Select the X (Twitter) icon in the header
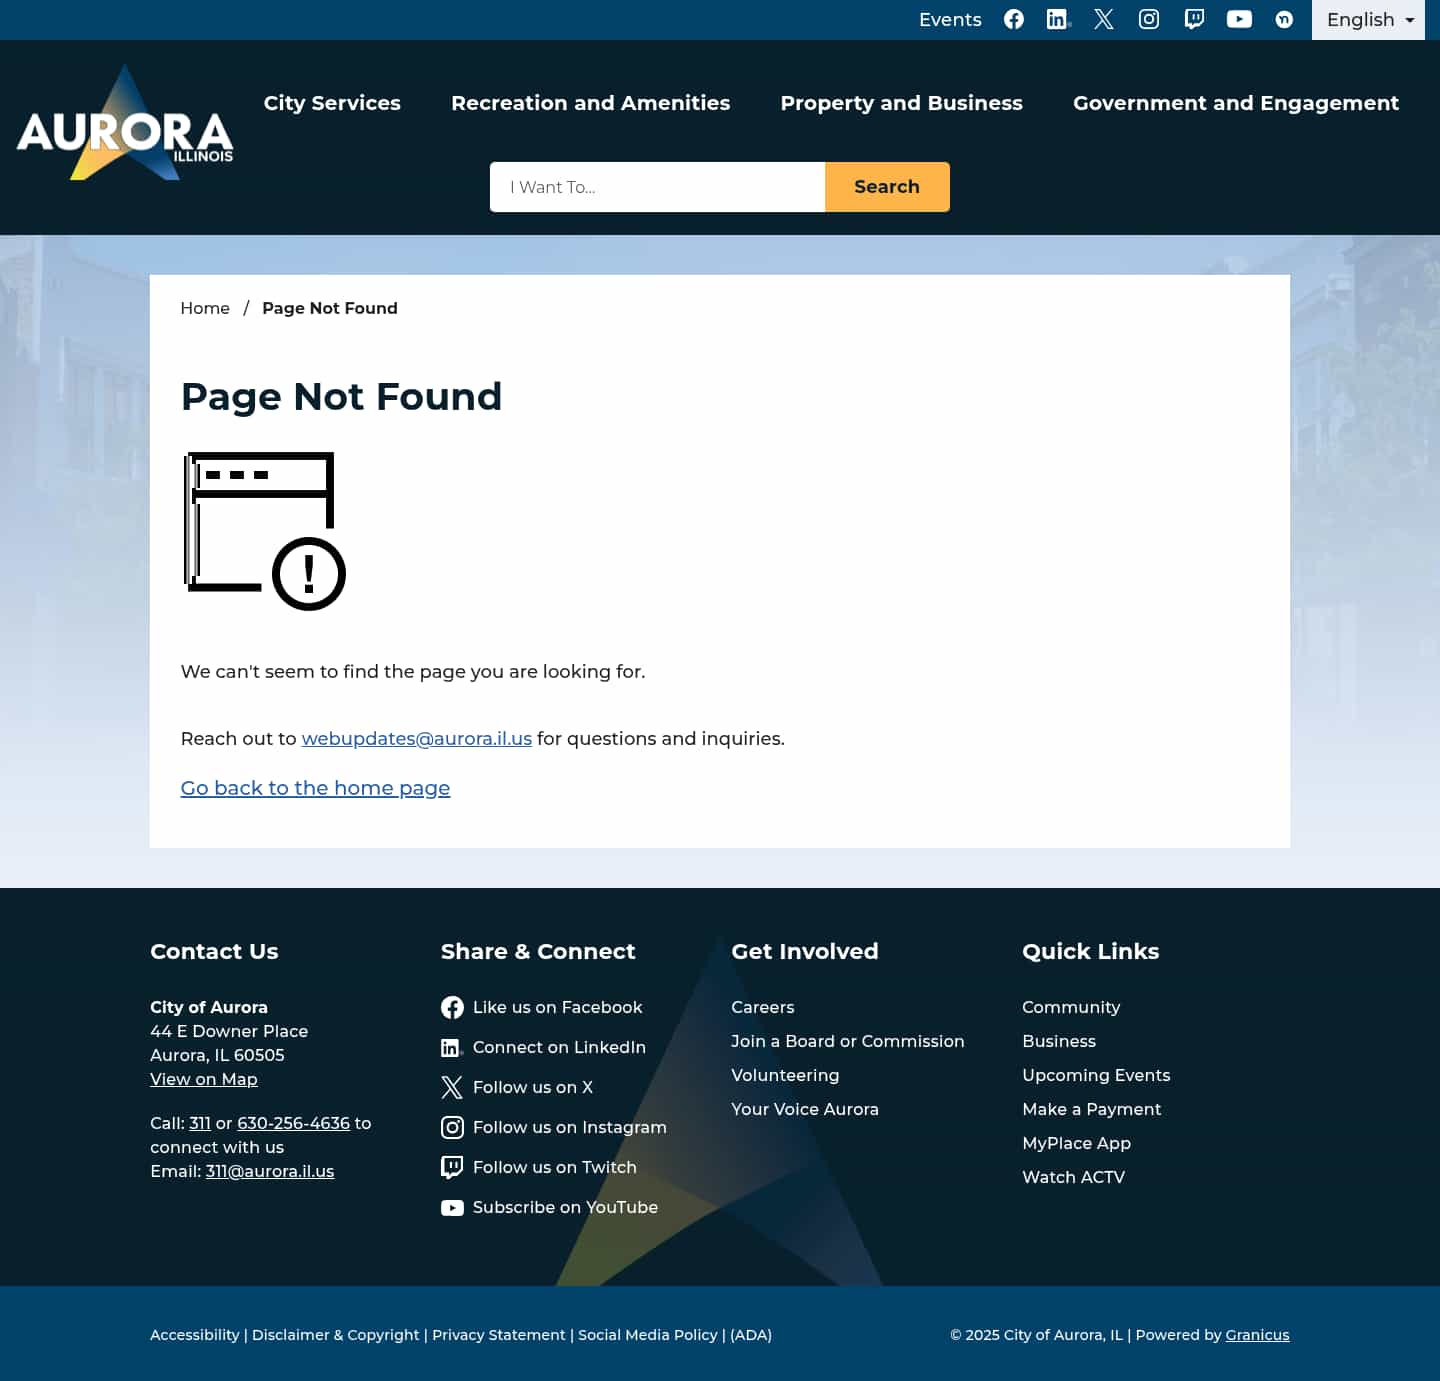Viewport: 1440px width, 1381px height. 1103,19
